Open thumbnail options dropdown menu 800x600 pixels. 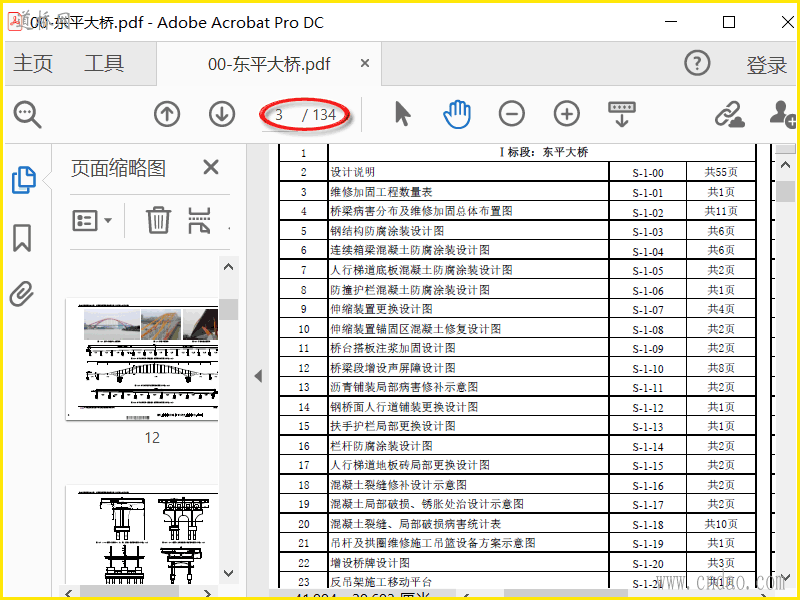[x=92, y=220]
